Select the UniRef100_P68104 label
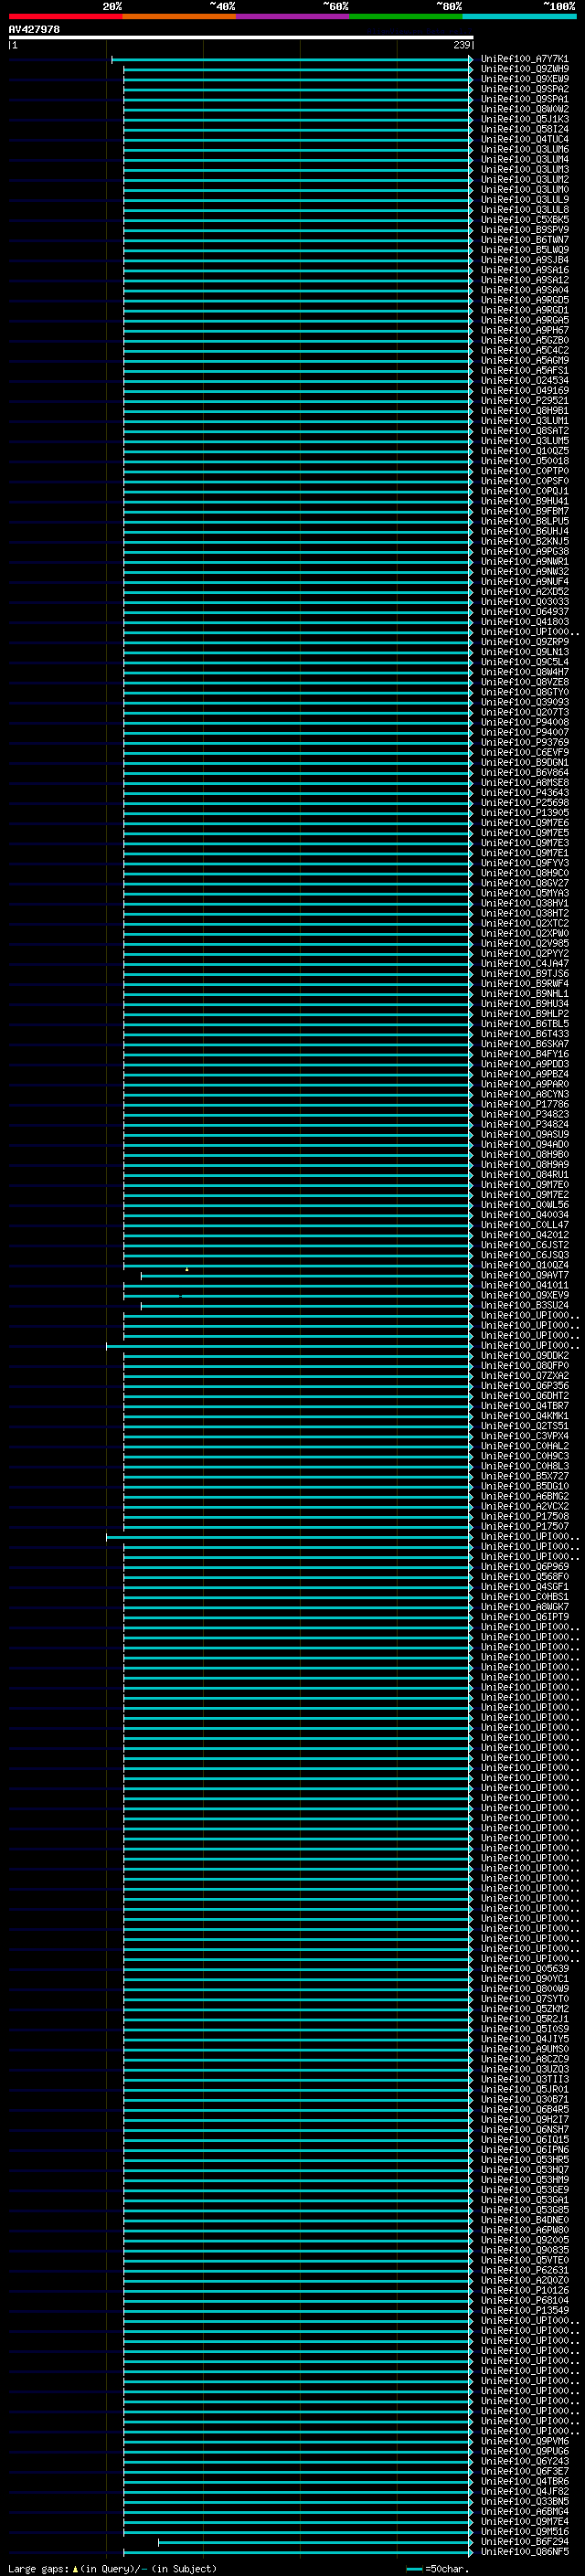This screenshot has width=585, height=2576. click(524, 2300)
